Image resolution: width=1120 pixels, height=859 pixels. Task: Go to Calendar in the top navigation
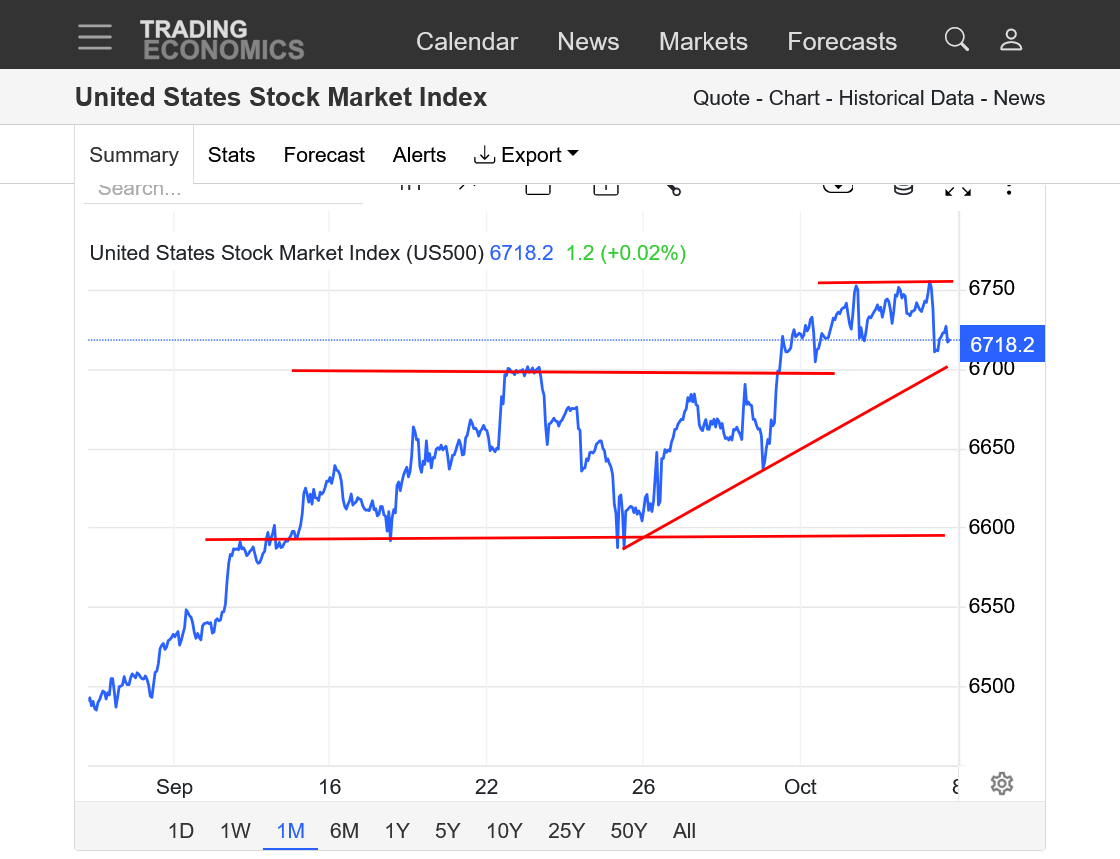click(467, 41)
